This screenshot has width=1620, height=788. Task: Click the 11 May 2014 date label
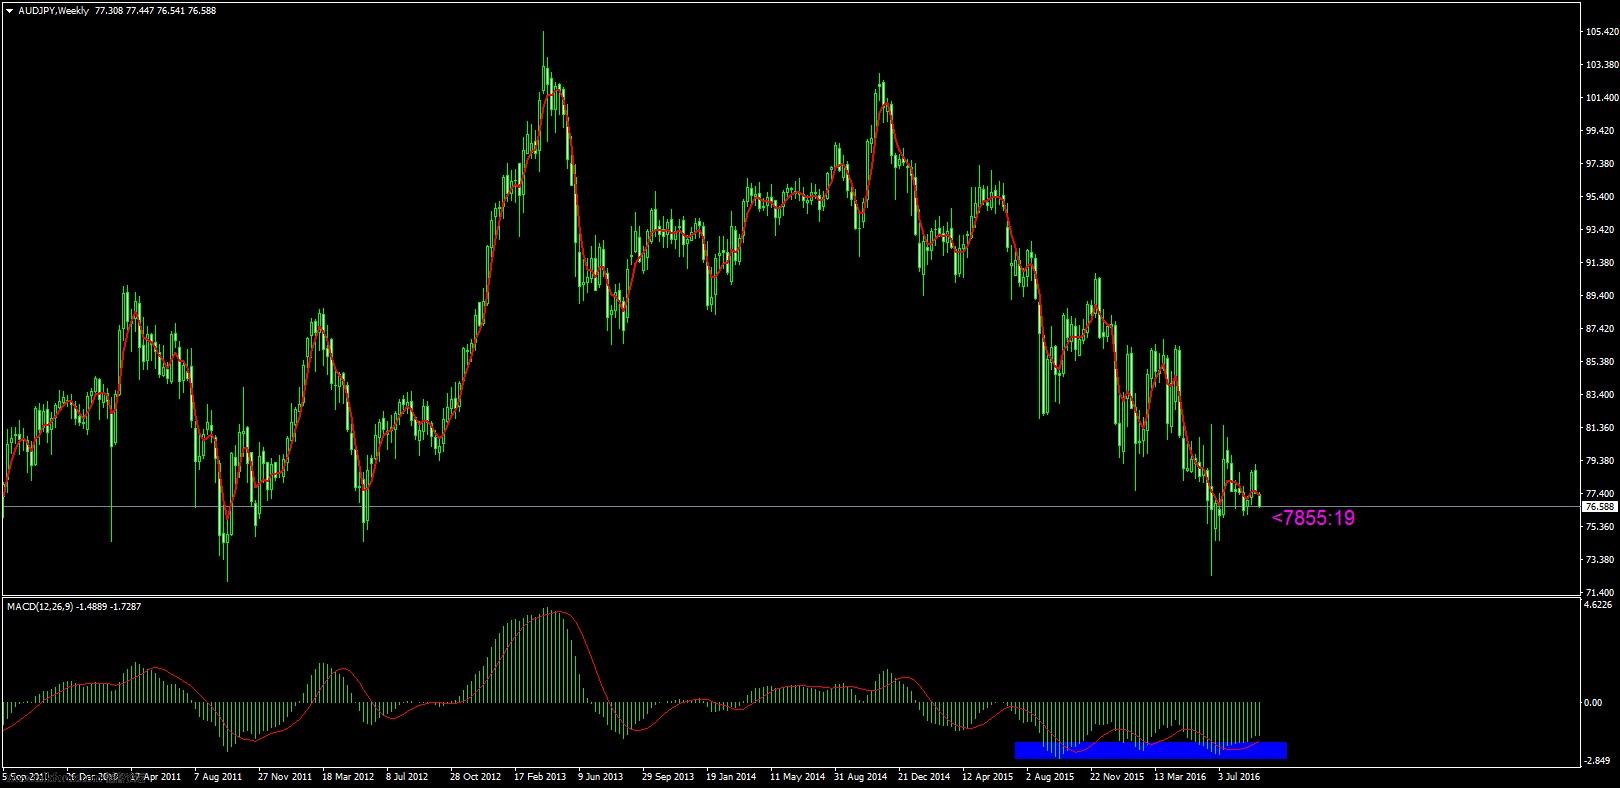[x=797, y=776]
